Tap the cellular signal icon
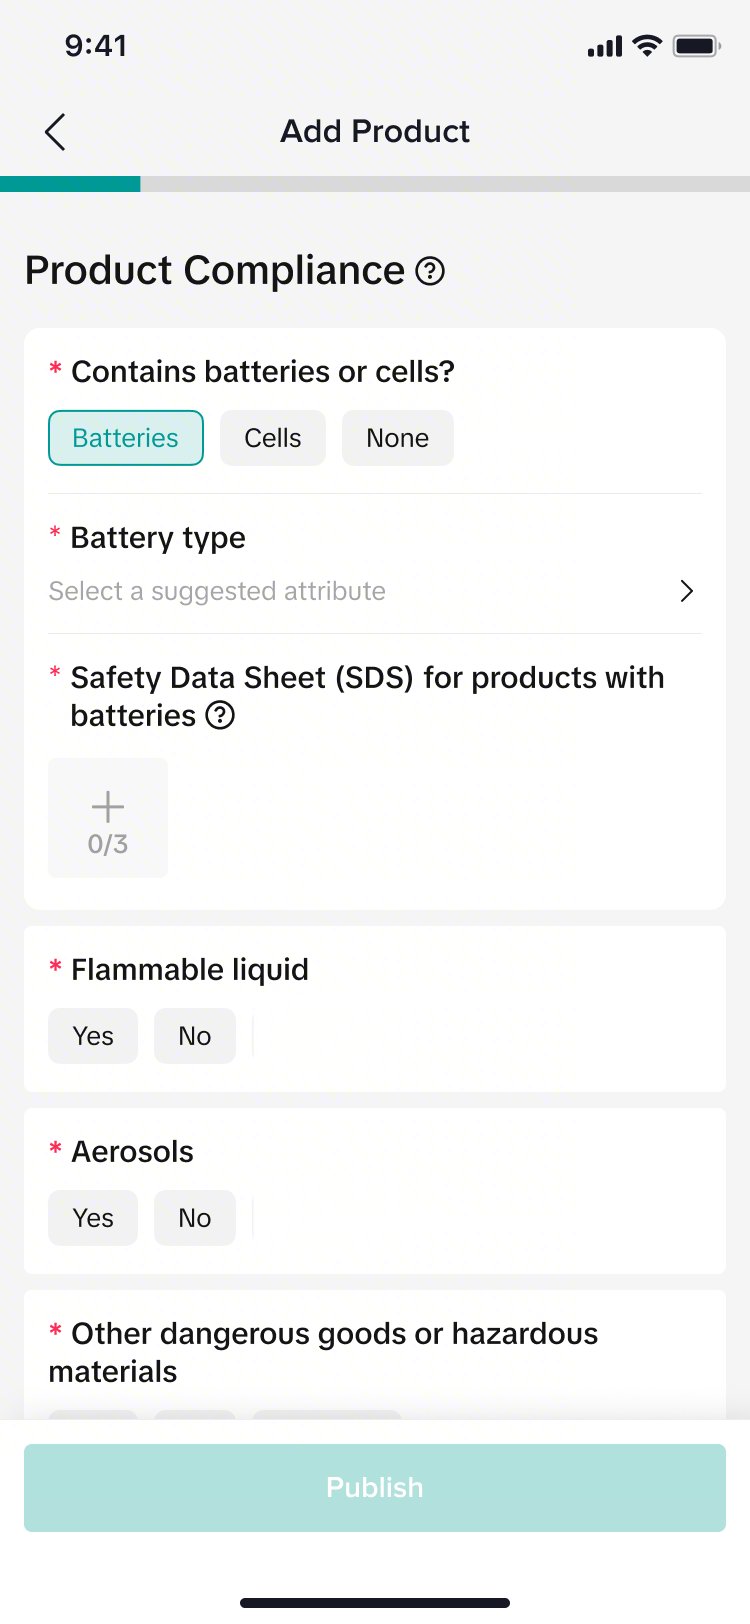 click(605, 47)
